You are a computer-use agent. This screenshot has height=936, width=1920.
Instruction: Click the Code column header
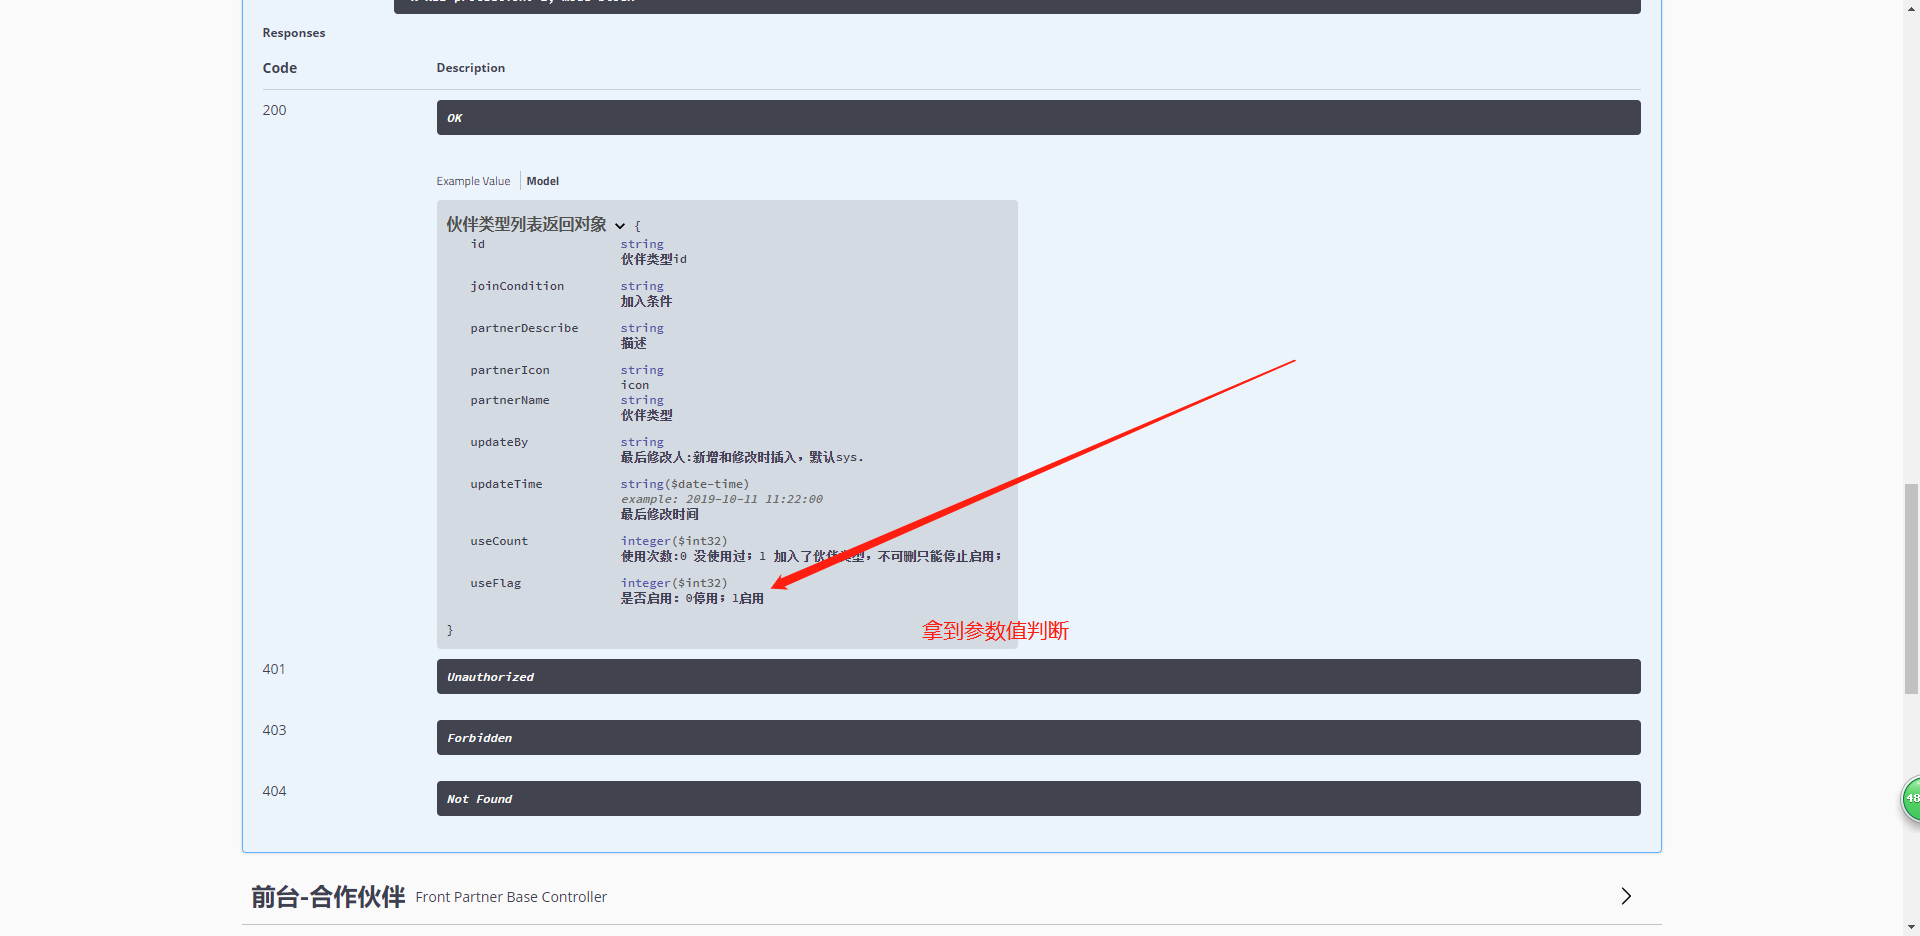click(x=280, y=68)
